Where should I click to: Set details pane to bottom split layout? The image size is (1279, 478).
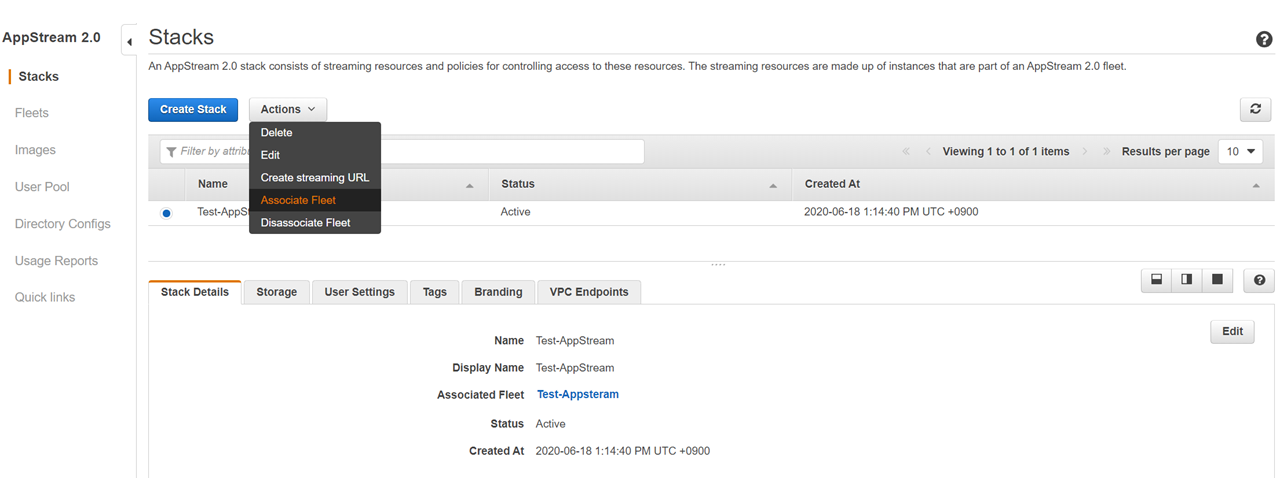(1157, 280)
